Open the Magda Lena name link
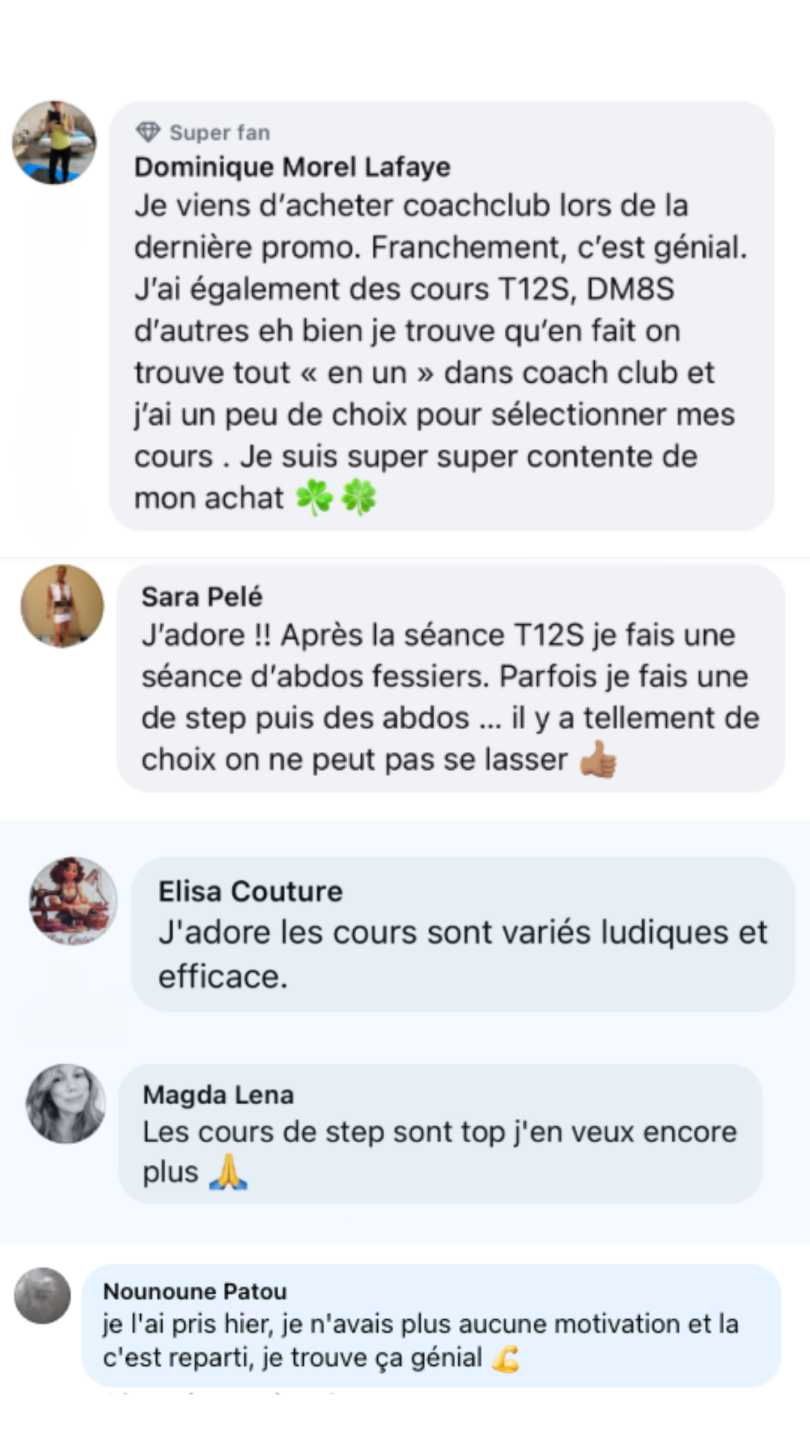The width and height of the screenshot is (810, 1440). click(x=218, y=1095)
